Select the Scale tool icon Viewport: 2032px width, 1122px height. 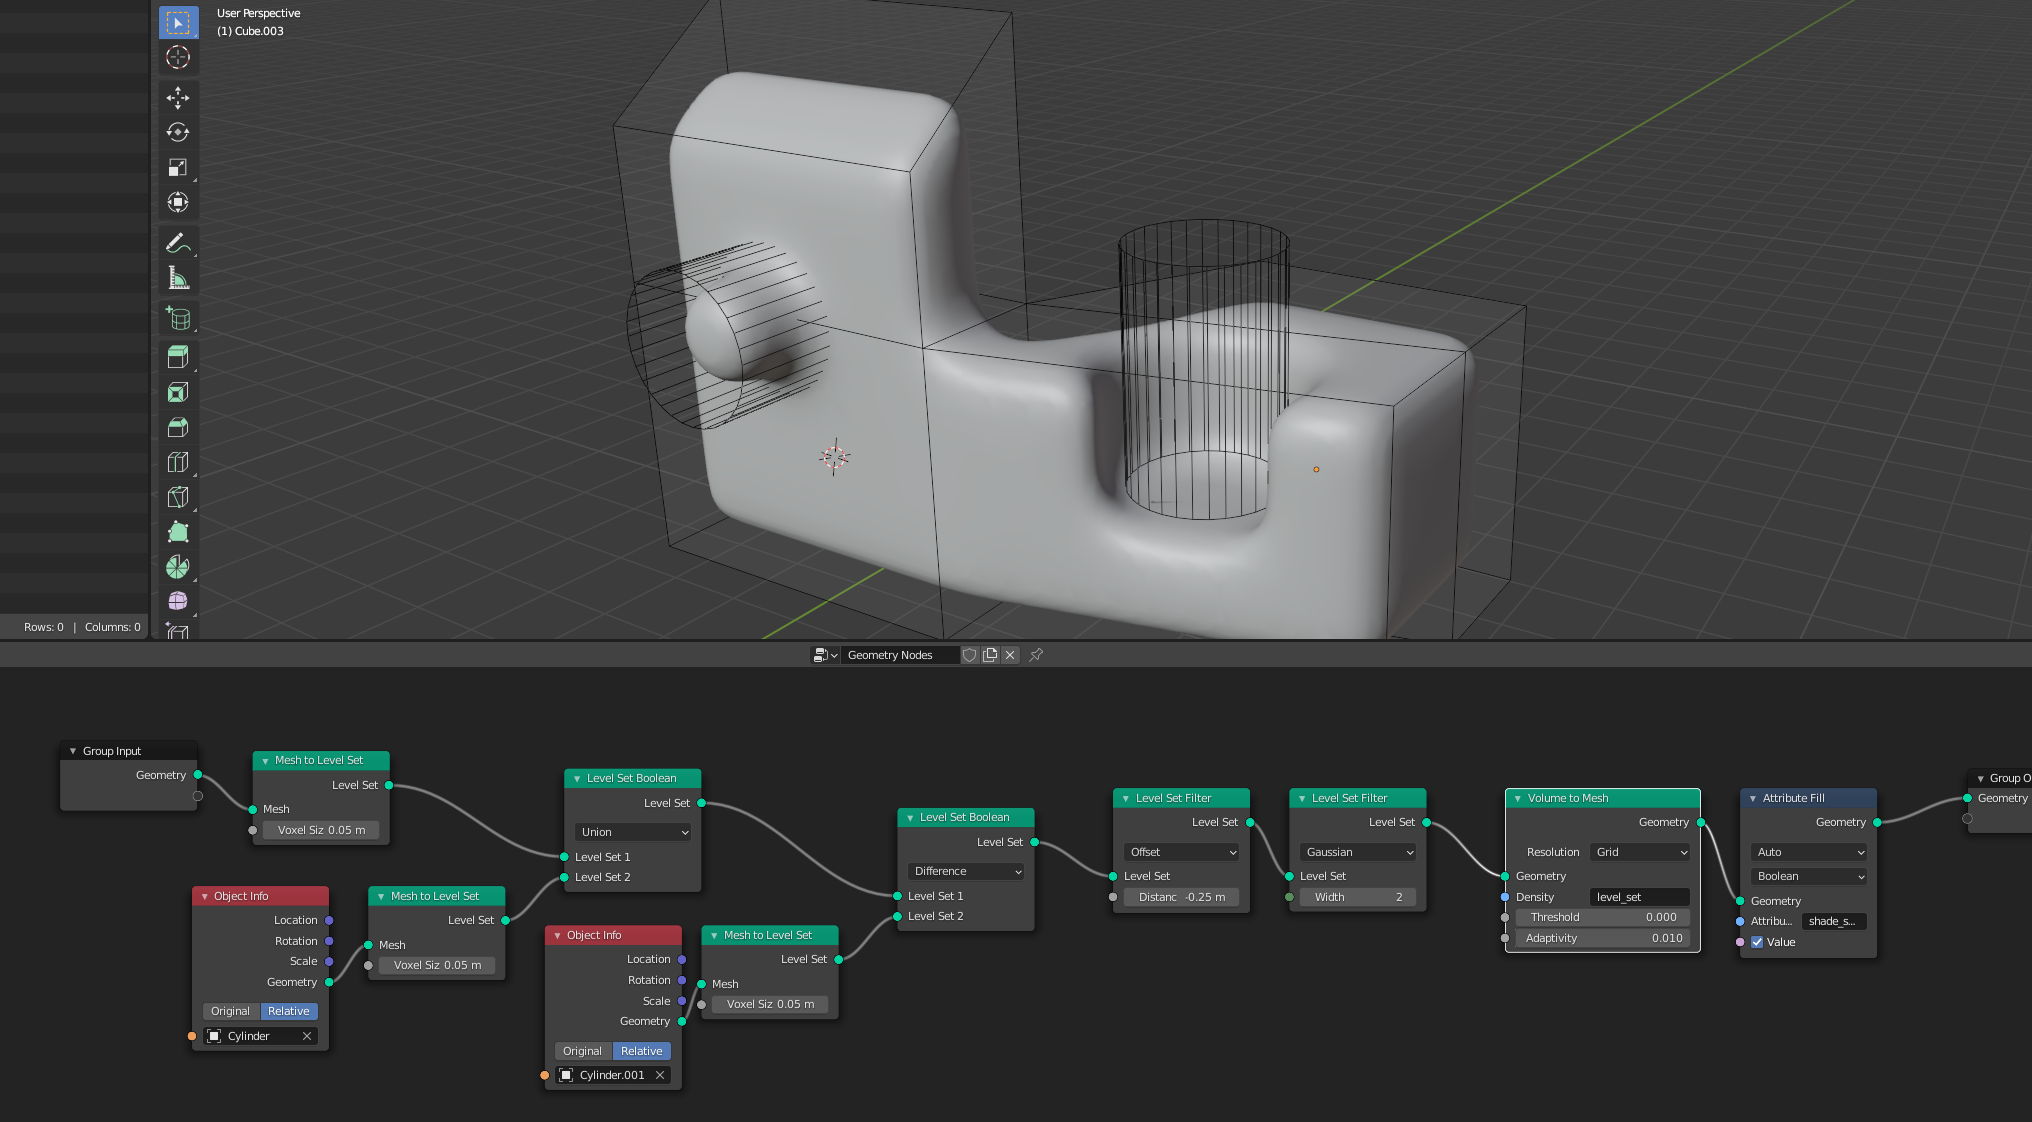coord(178,167)
